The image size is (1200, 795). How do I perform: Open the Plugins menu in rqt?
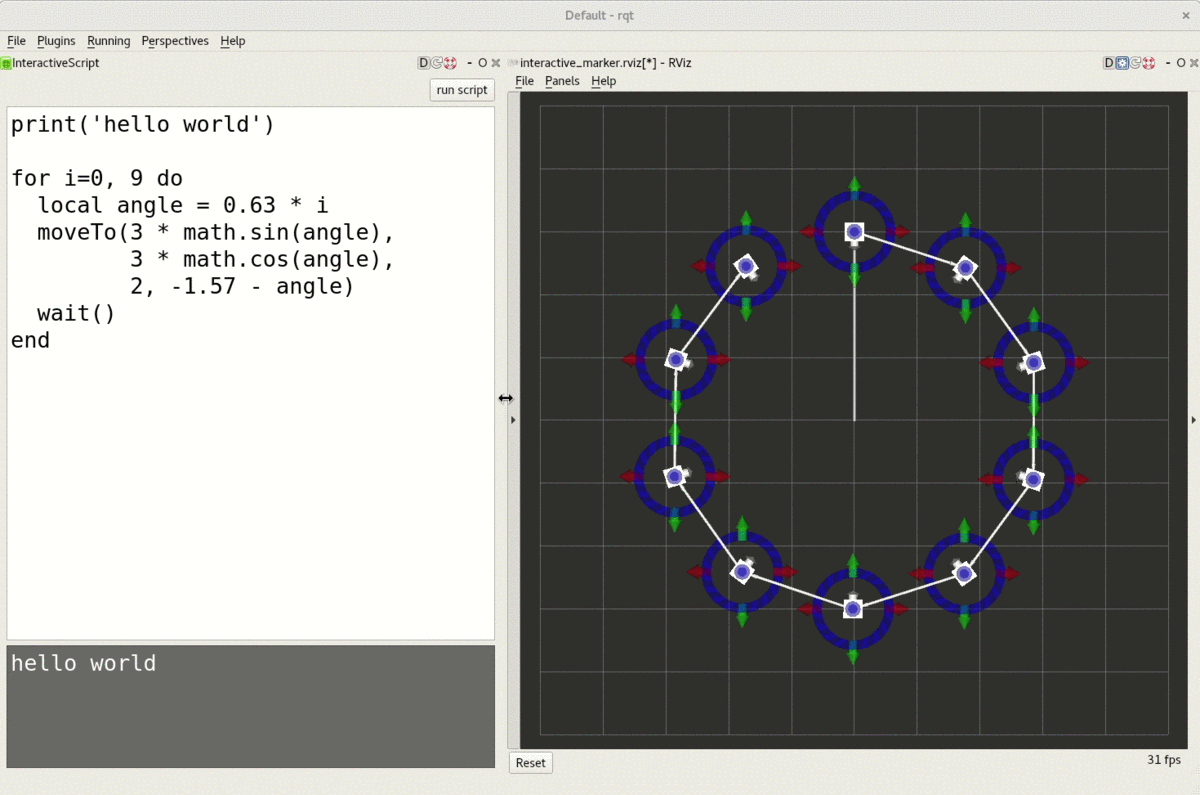tap(56, 41)
